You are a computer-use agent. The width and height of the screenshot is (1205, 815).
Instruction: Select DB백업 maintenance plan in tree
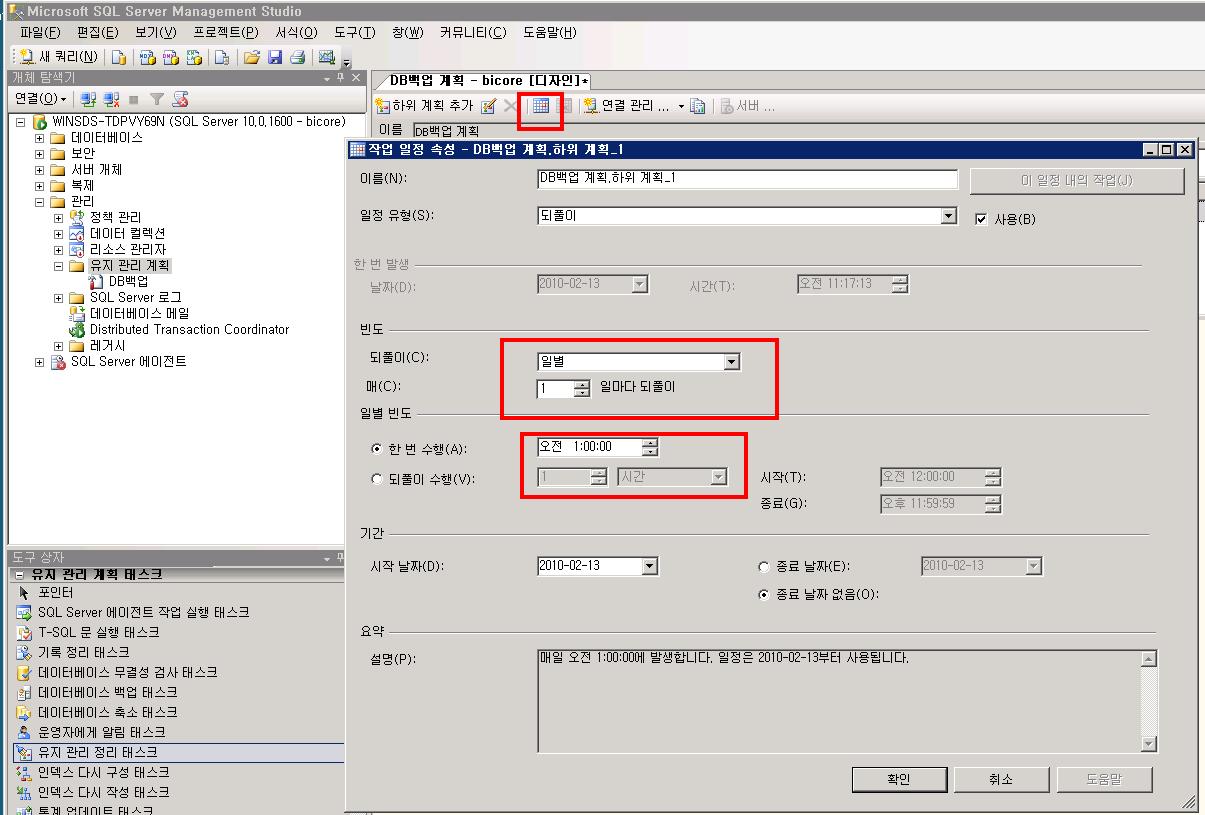119,282
